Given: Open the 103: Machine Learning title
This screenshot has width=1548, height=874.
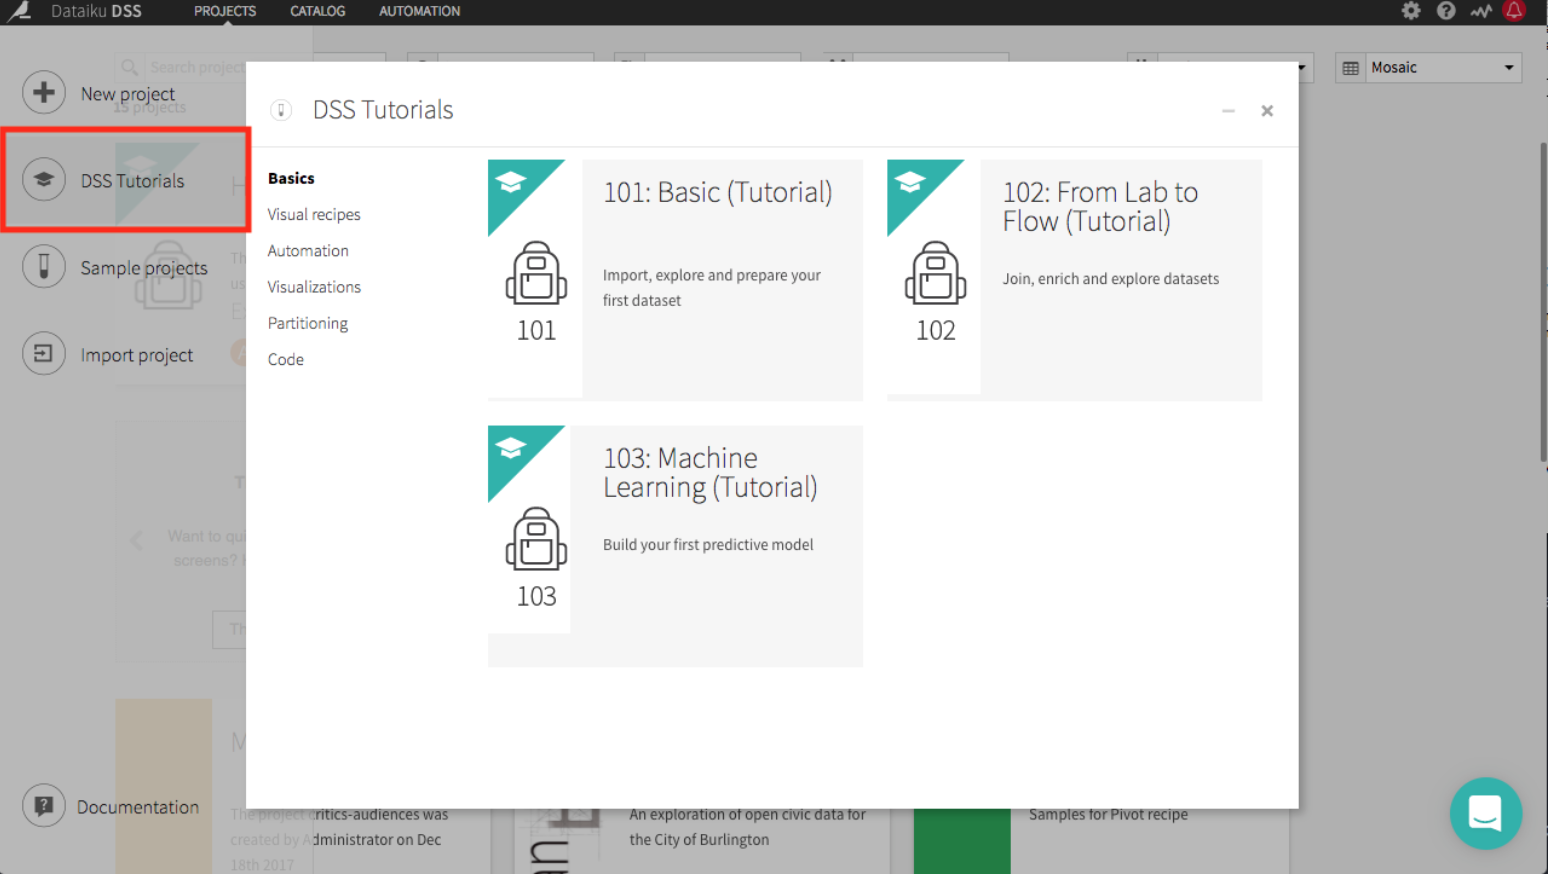Looking at the screenshot, I should pos(710,472).
